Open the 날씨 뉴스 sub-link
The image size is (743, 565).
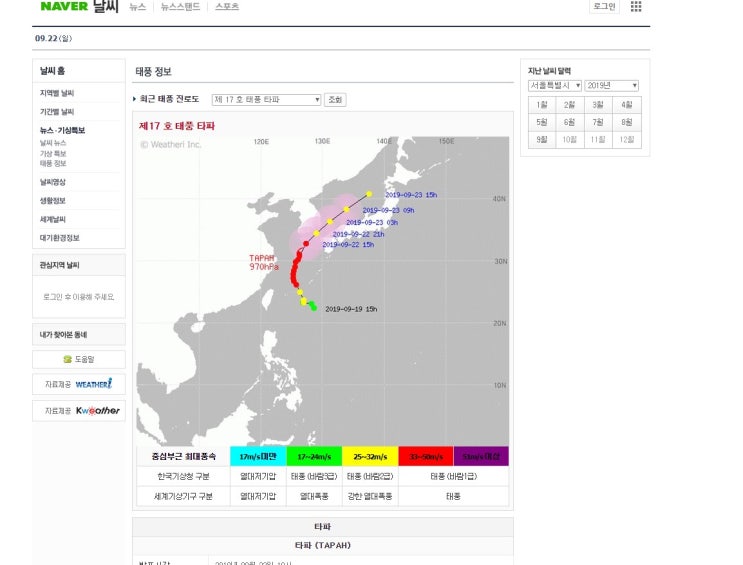53,143
